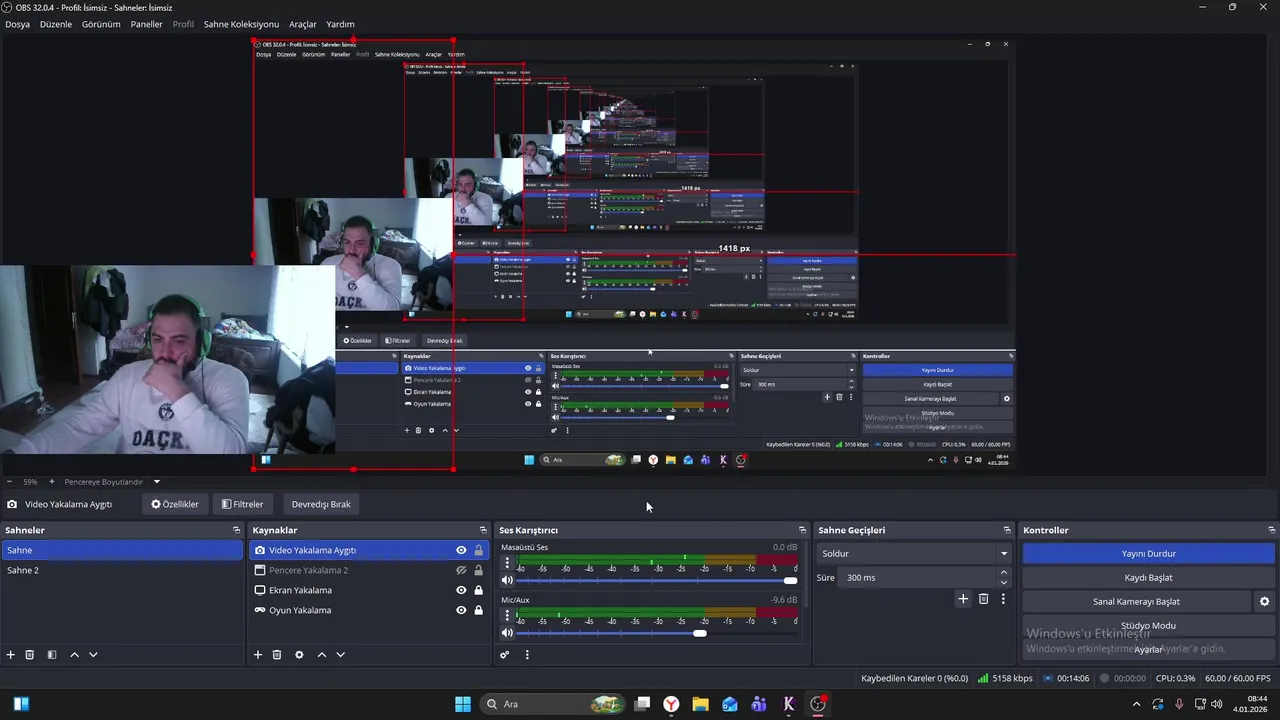Toggle lock on Pencere Yakalama 2
This screenshot has height=720, width=1280.
click(478, 570)
